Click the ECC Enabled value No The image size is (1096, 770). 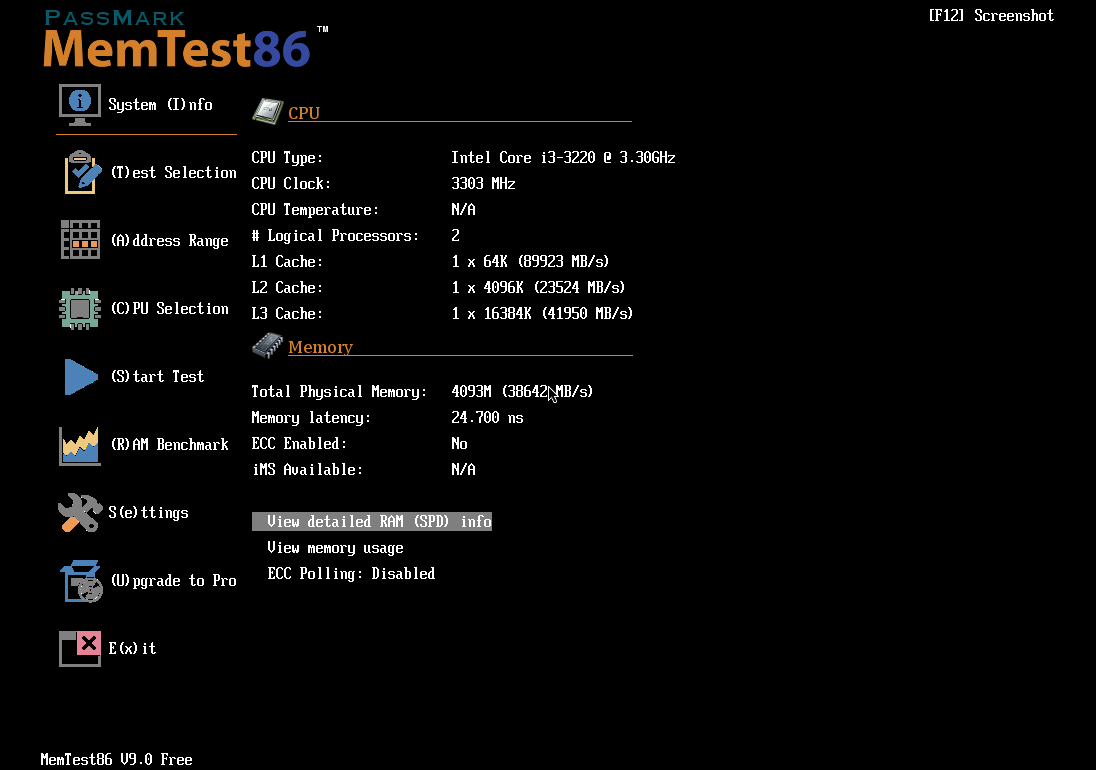pos(459,444)
